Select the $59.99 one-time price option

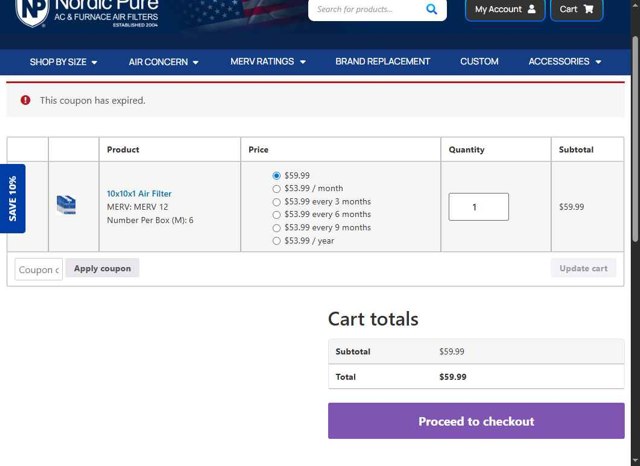pos(276,175)
